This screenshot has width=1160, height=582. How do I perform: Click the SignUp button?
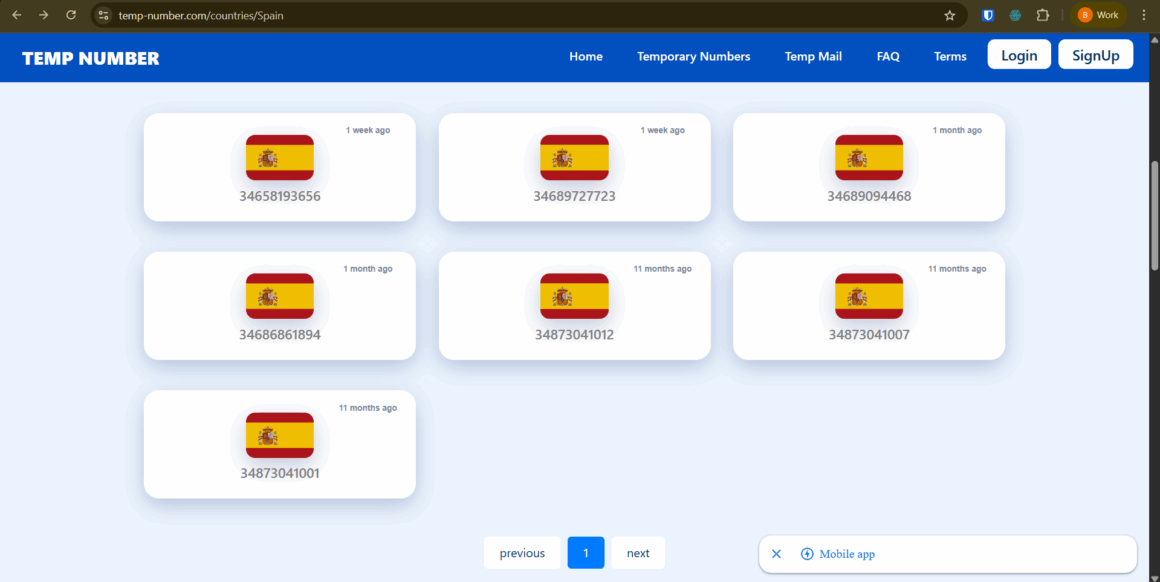pyautogui.click(x=1095, y=55)
